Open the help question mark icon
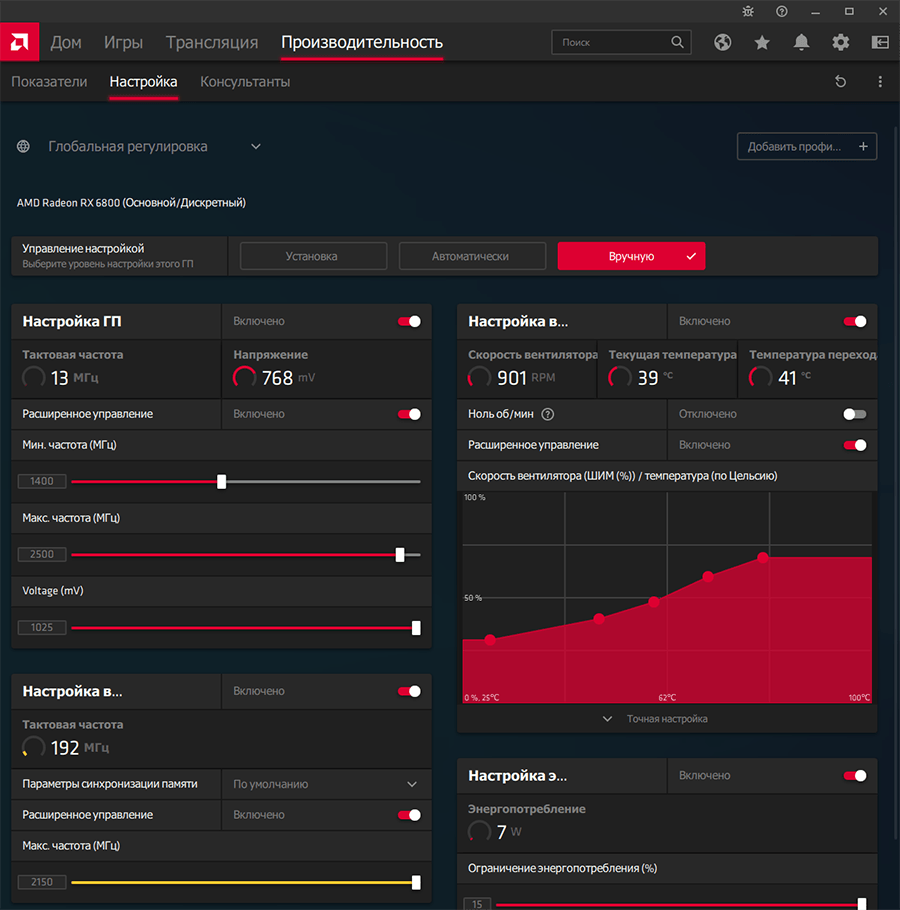900x910 pixels. [781, 11]
